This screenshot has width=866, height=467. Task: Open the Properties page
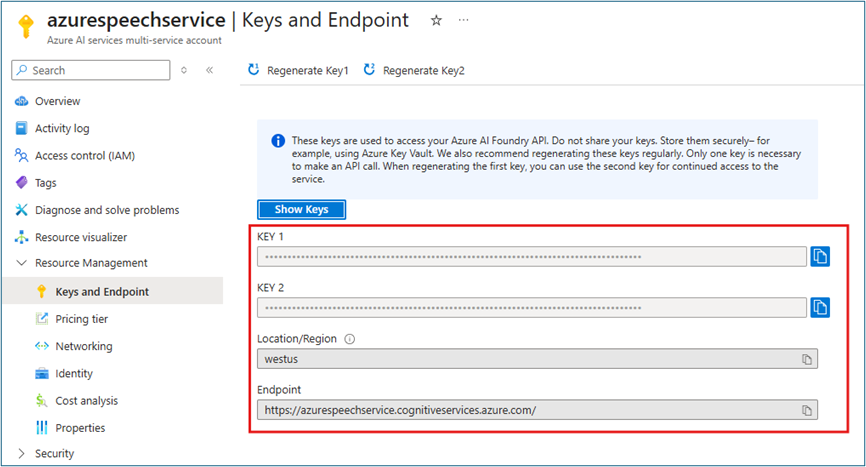80,428
